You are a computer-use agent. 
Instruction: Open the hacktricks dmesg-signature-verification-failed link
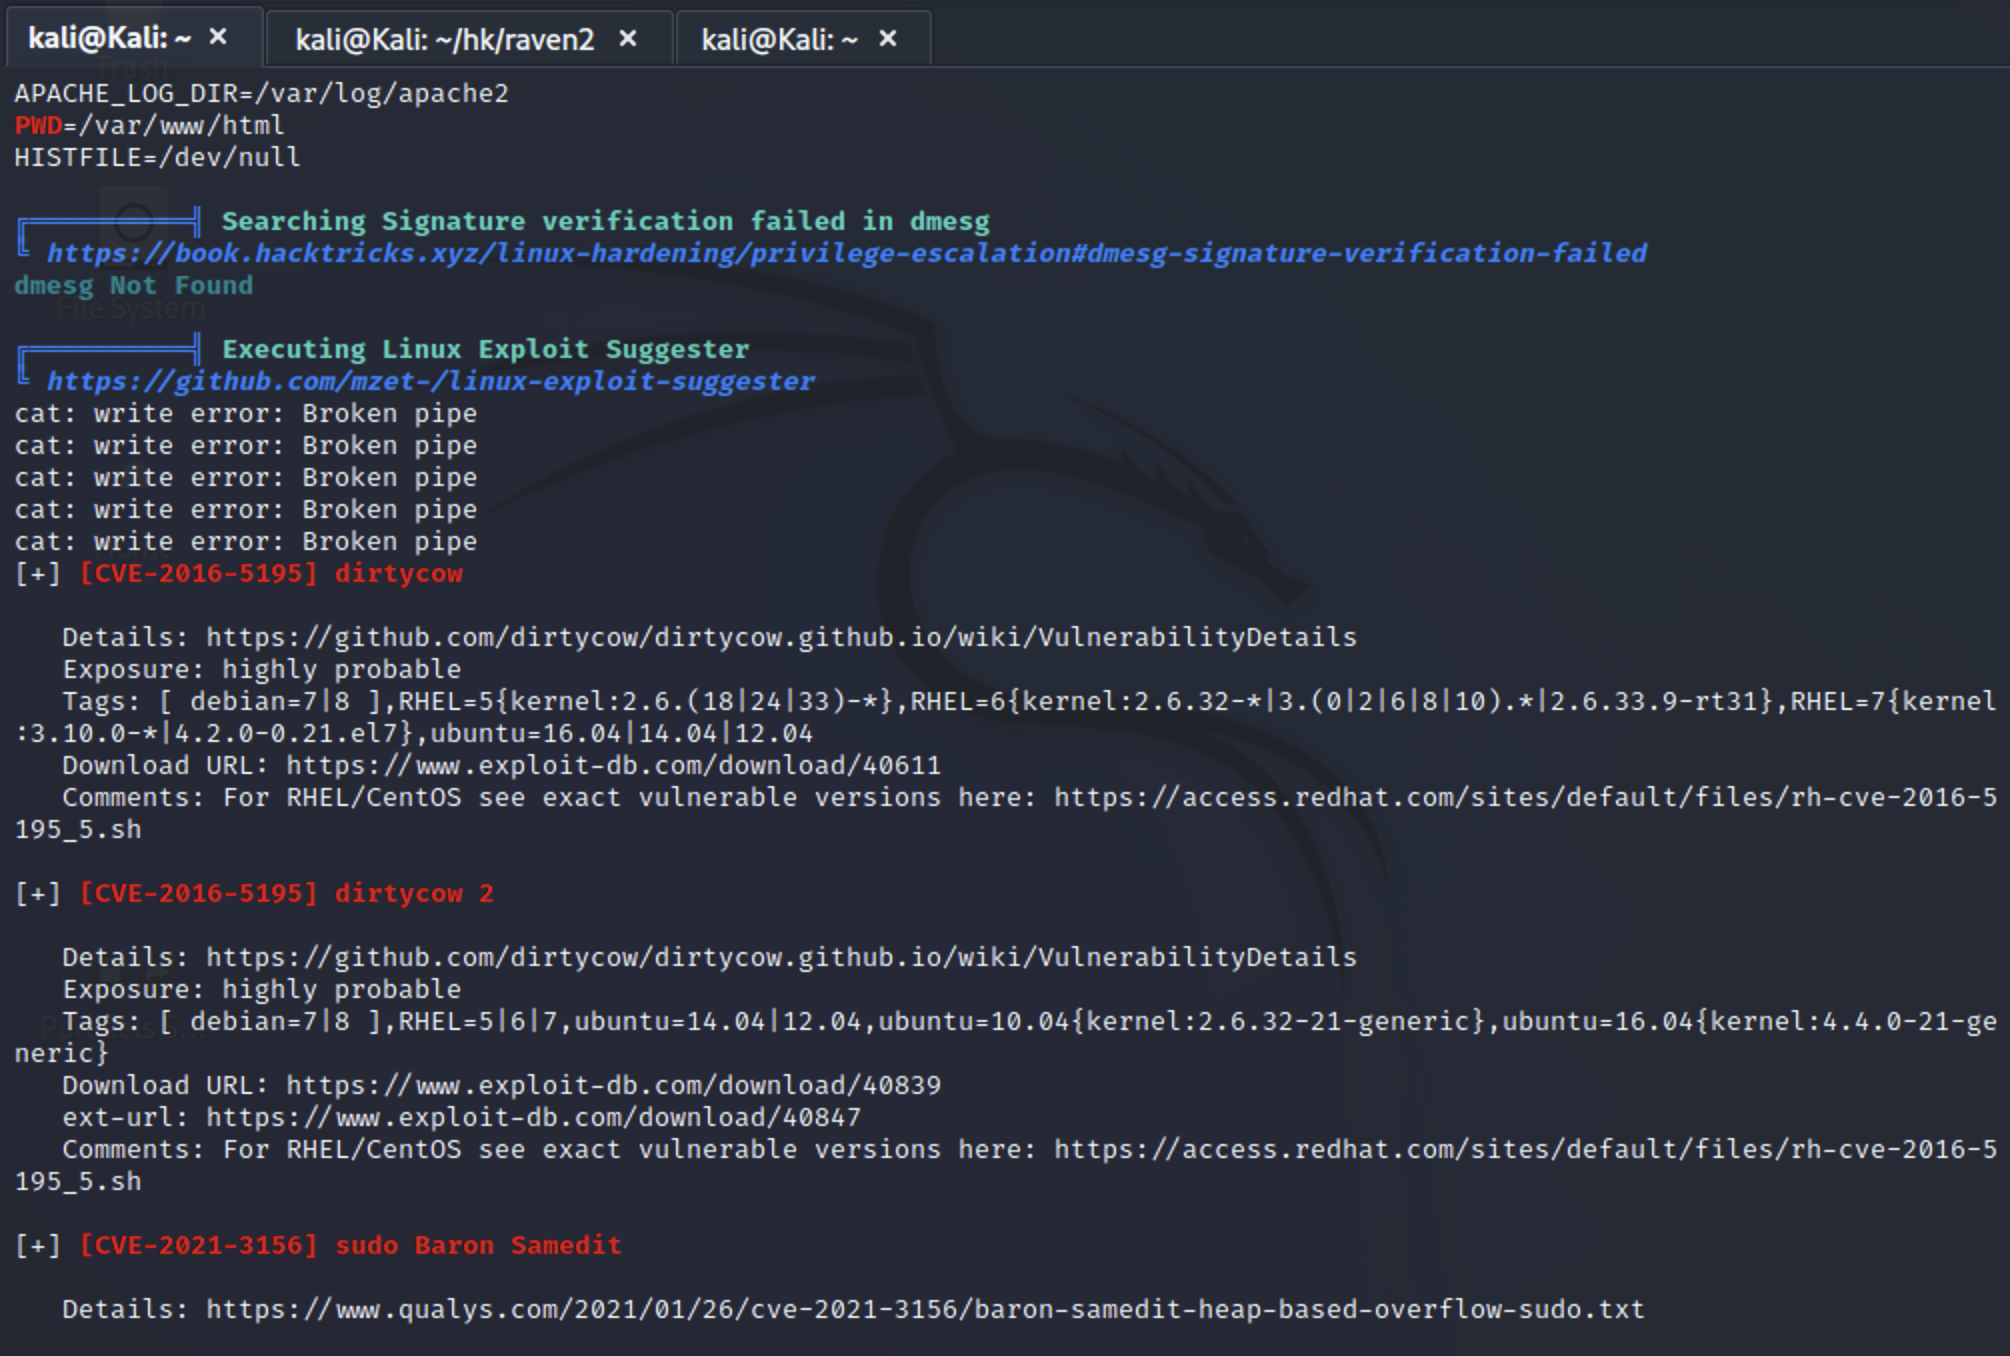coord(846,253)
